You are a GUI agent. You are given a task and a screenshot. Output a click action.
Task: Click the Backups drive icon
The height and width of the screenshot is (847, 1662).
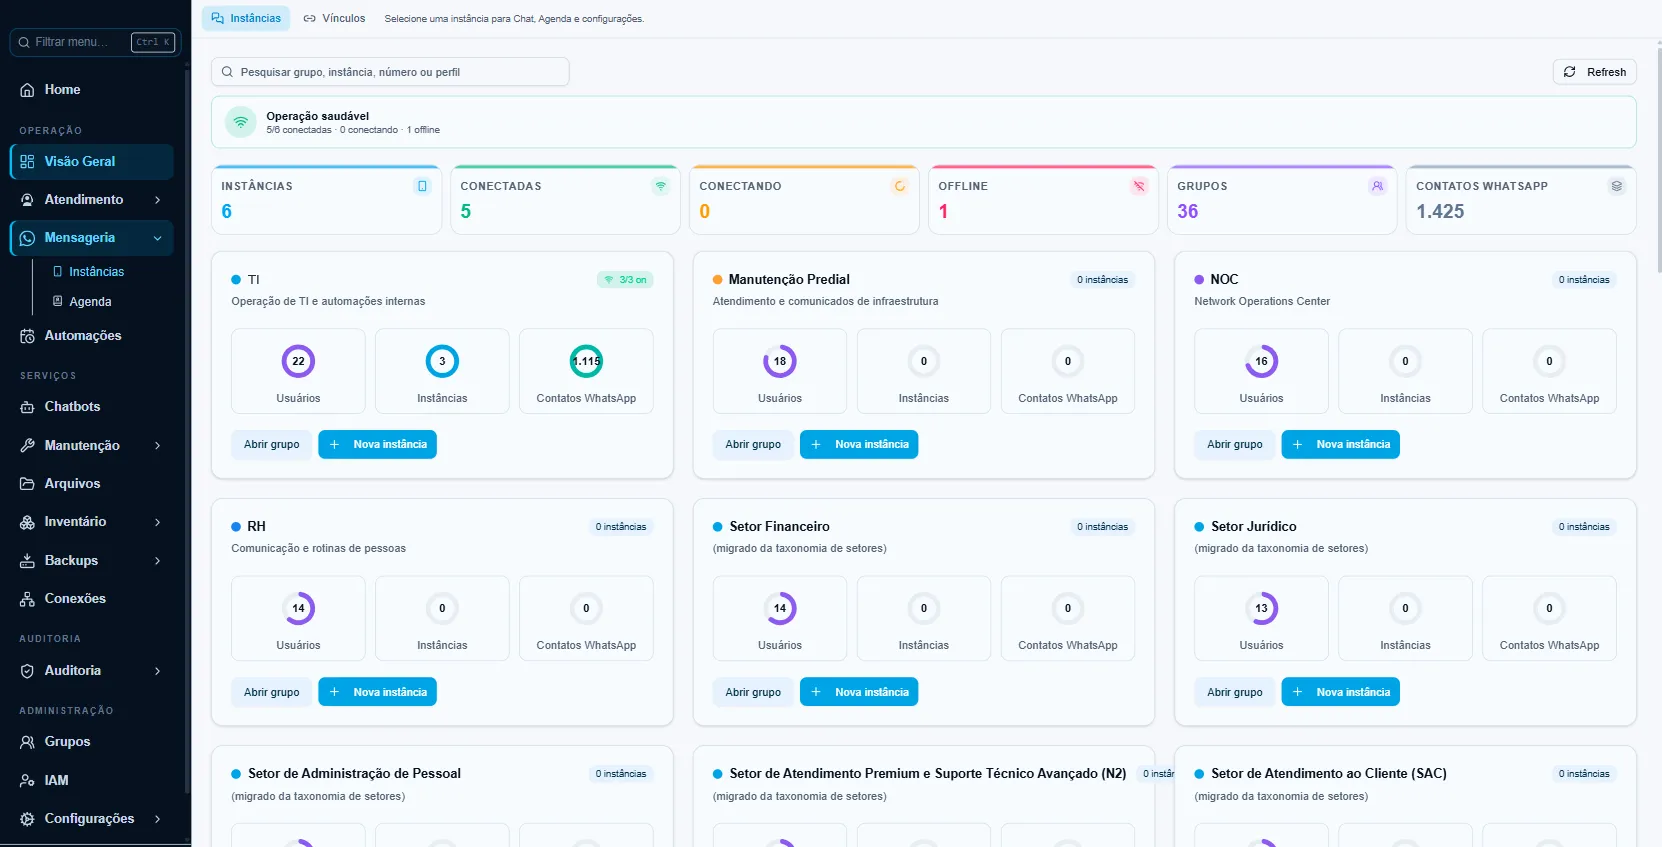tap(27, 561)
